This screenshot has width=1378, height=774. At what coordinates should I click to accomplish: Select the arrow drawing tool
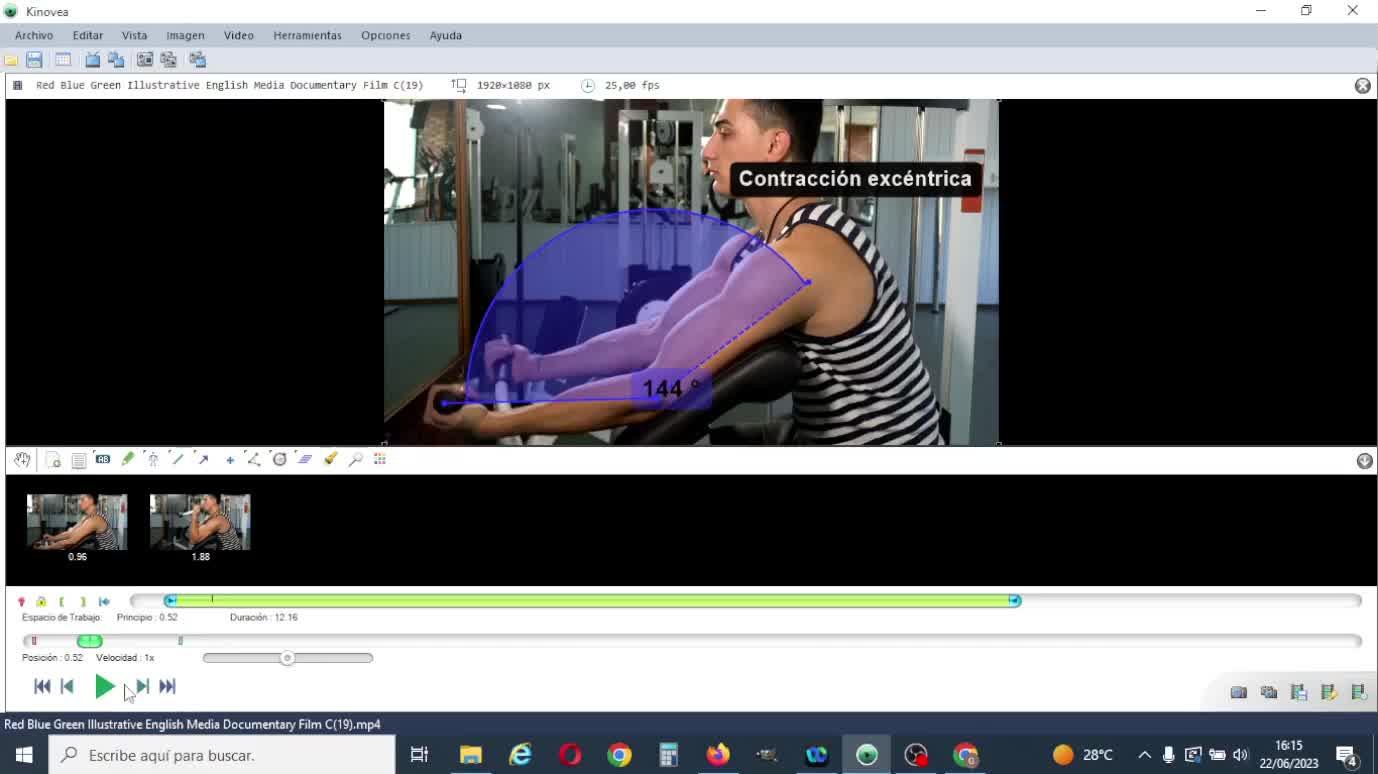[203, 459]
